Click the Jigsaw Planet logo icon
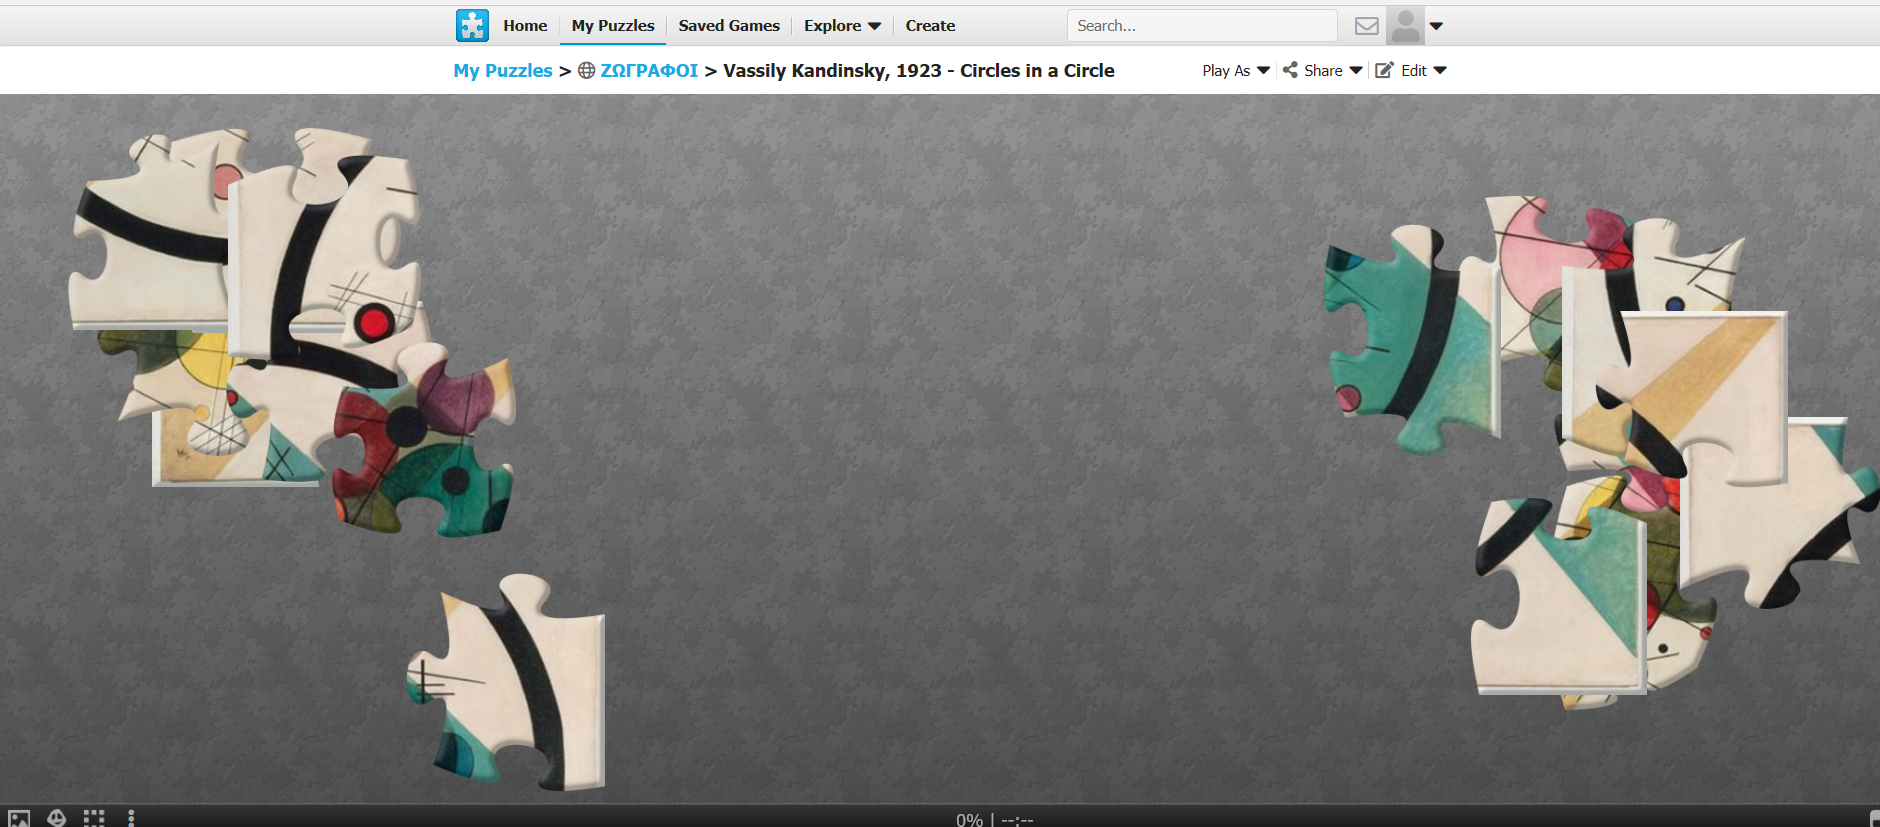This screenshot has height=827, width=1880. tap(472, 25)
